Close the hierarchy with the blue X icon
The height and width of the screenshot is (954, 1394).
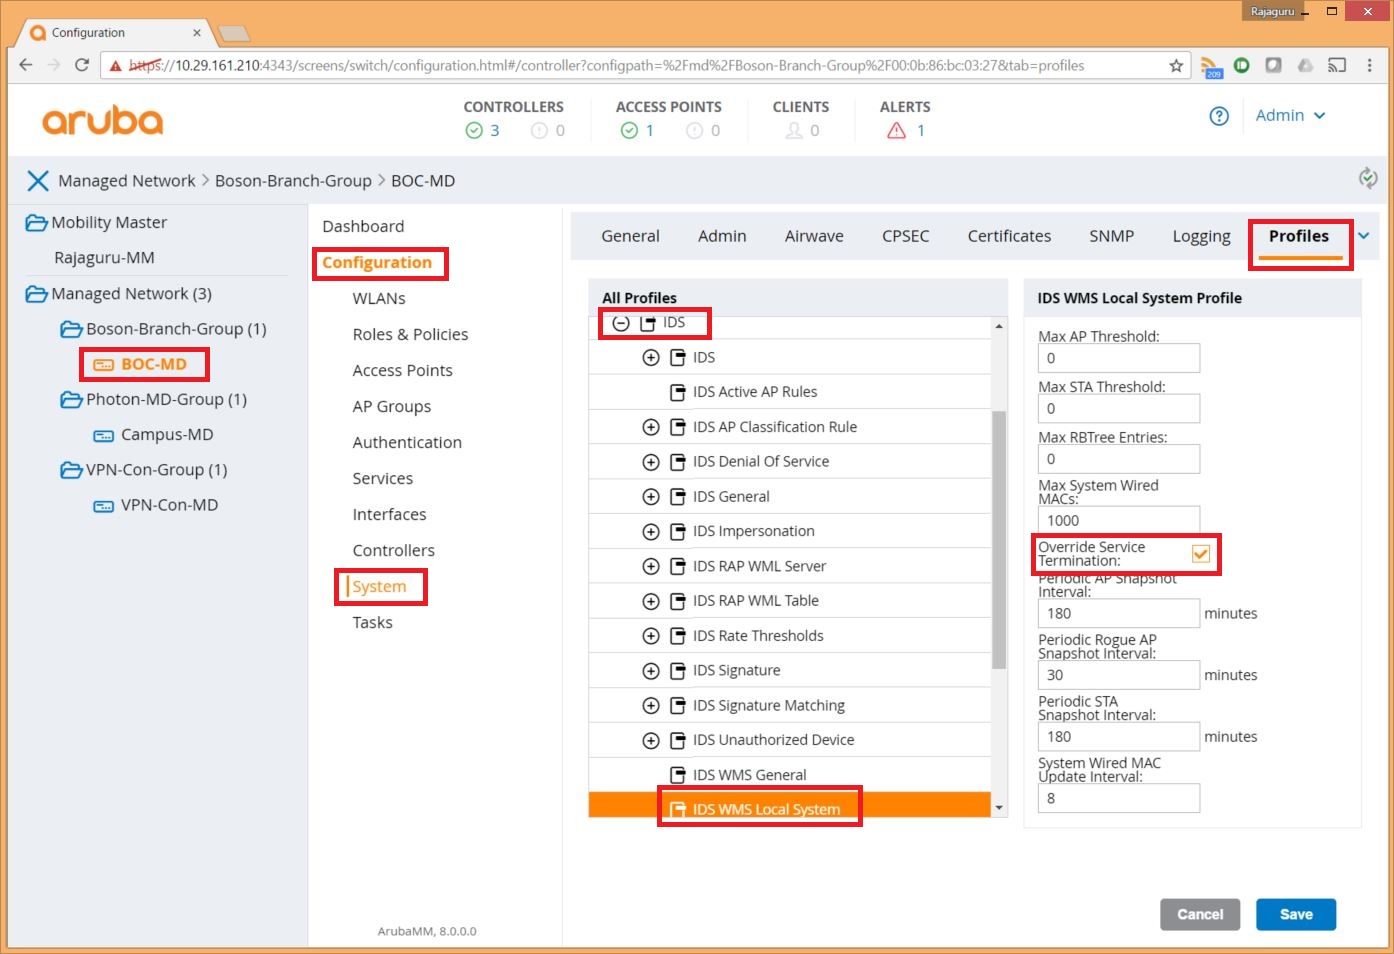[x=38, y=181]
